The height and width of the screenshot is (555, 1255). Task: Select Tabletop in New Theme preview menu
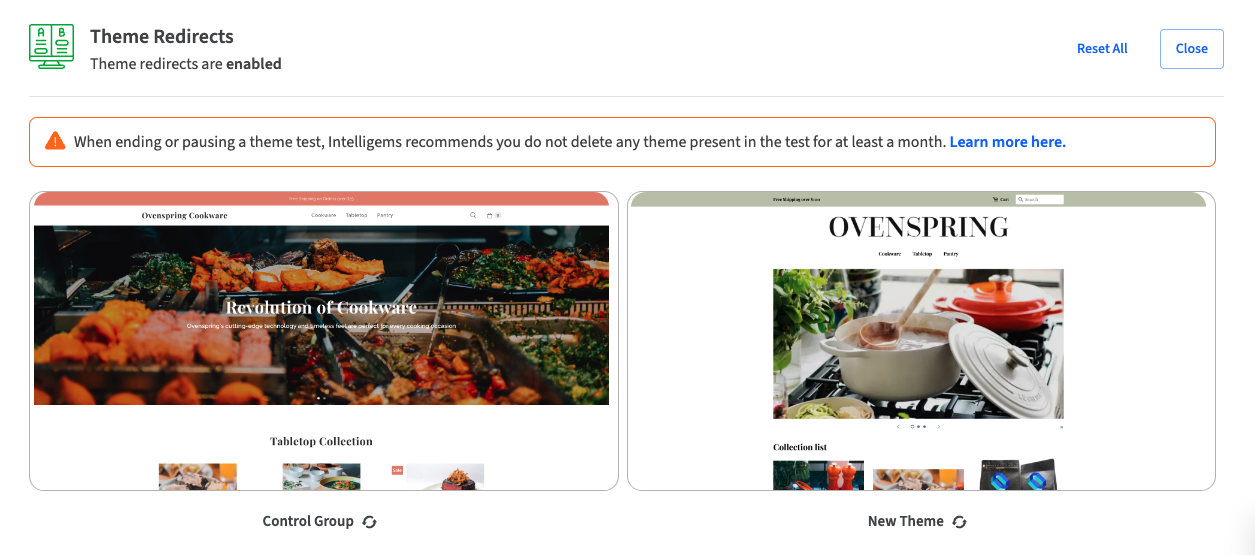coord(922,254)
